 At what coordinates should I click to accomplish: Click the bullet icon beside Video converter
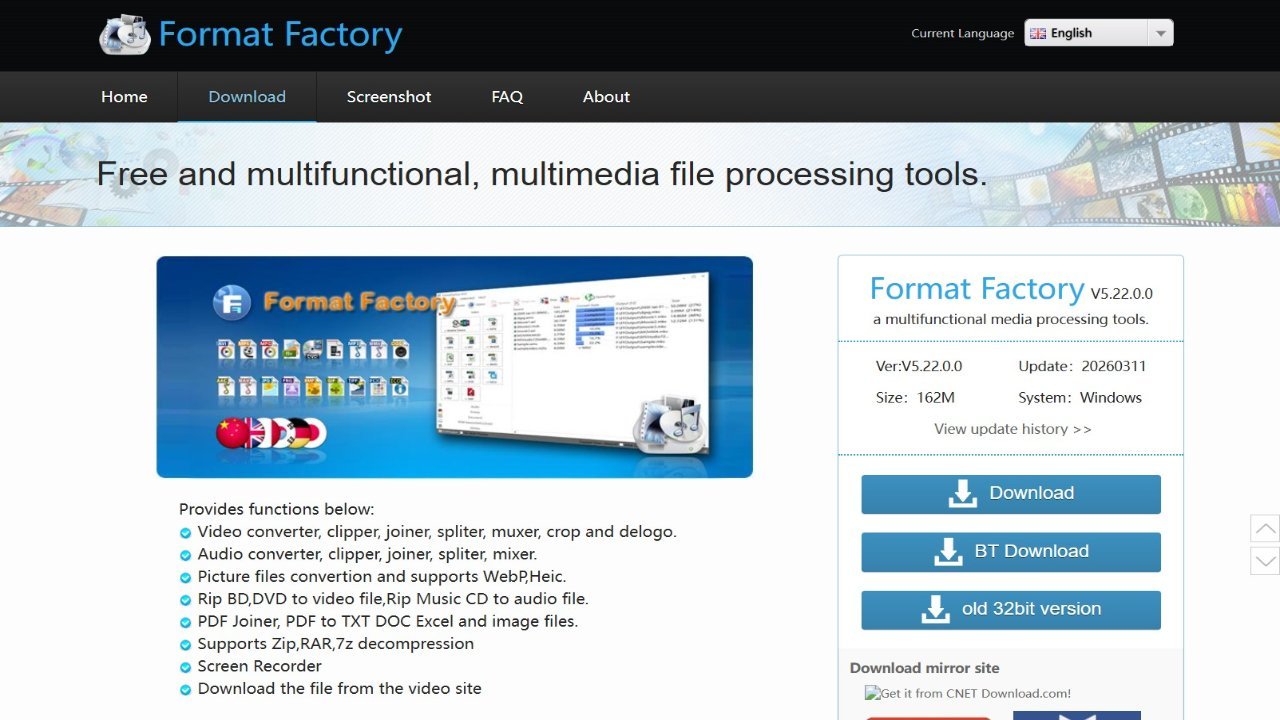coord(185,533)
